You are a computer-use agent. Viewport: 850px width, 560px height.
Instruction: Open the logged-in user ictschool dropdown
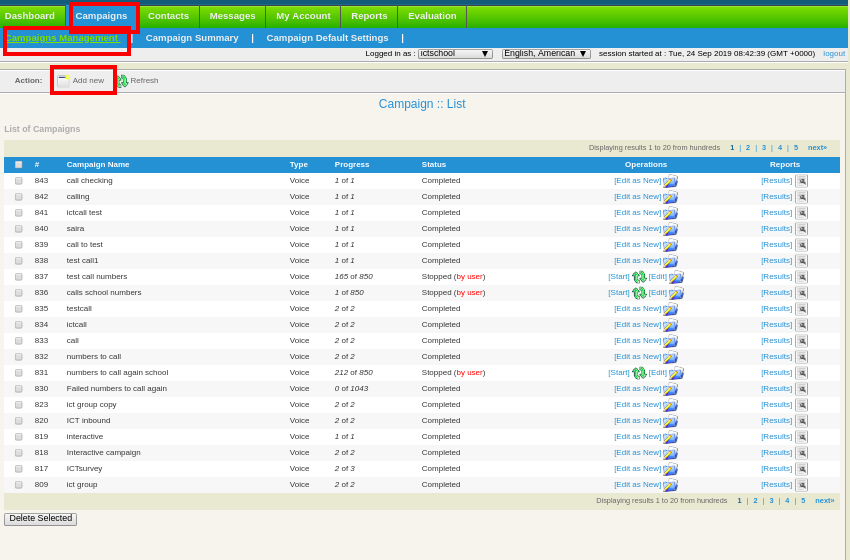click(455, 54)
